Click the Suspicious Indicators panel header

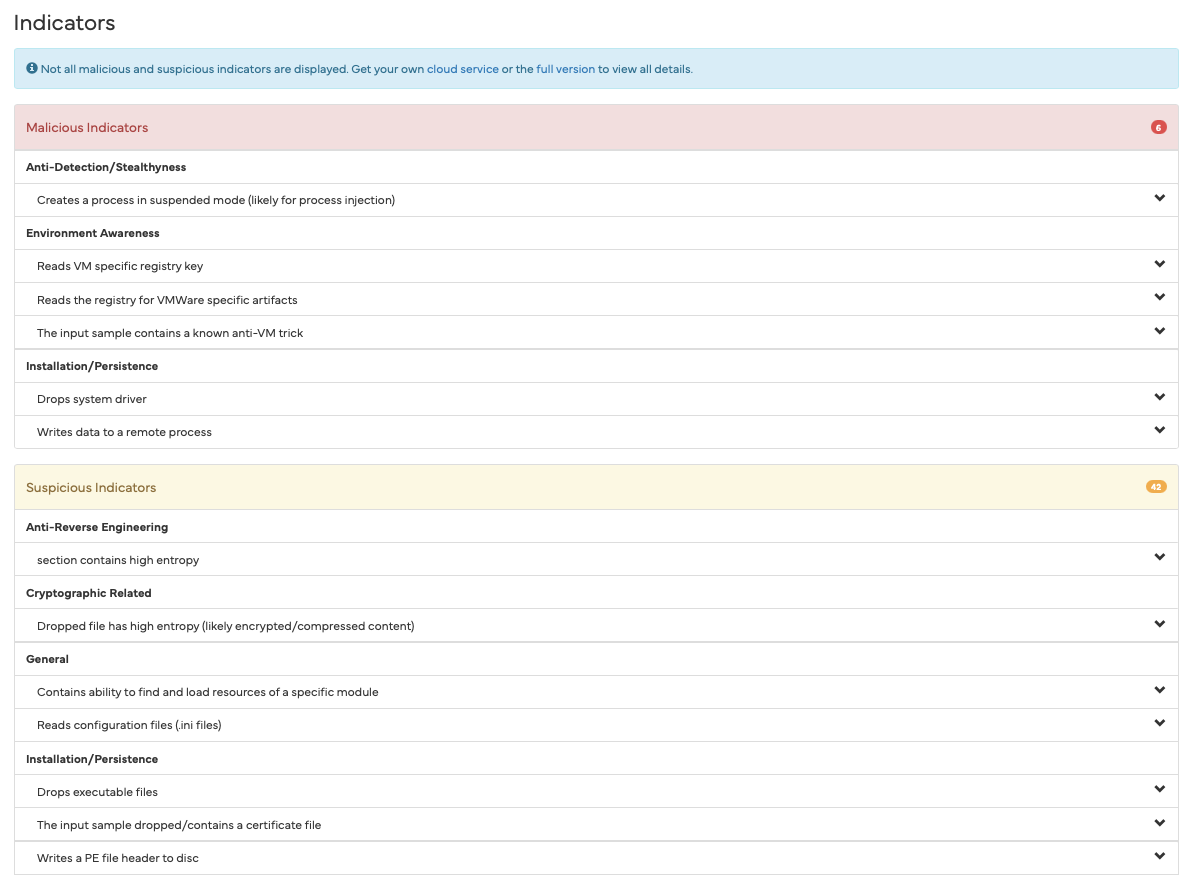tap(91, 488)
